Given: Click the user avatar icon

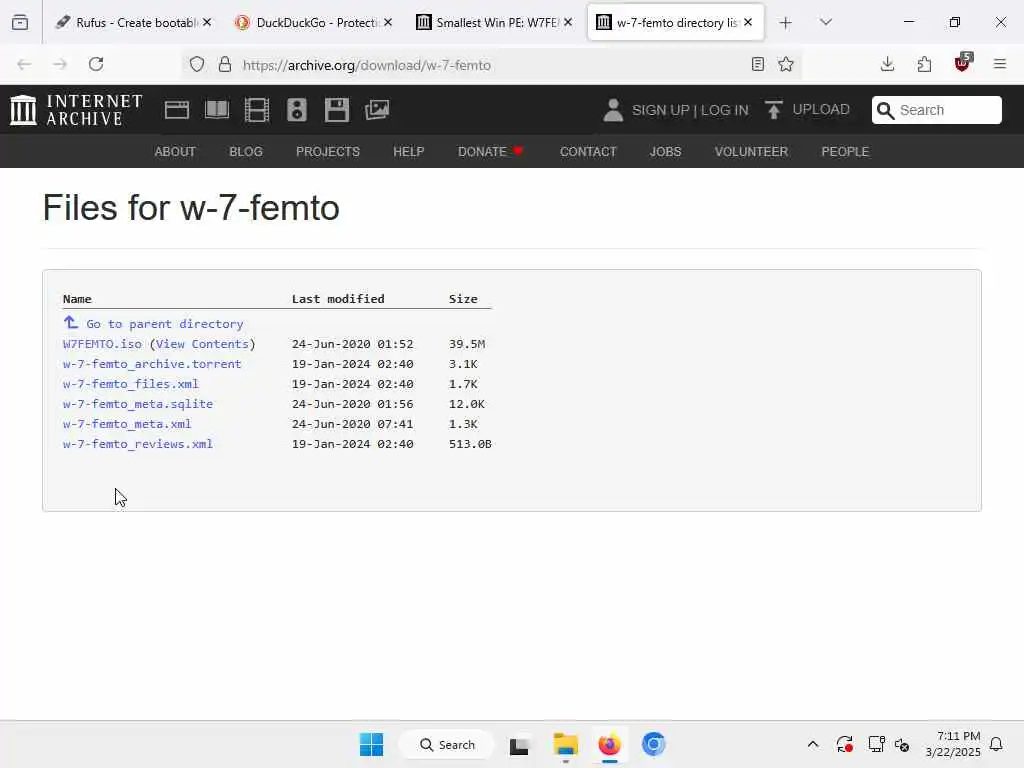Looking at the screenshot, I should pyautogui.click(x=613, y=110).
